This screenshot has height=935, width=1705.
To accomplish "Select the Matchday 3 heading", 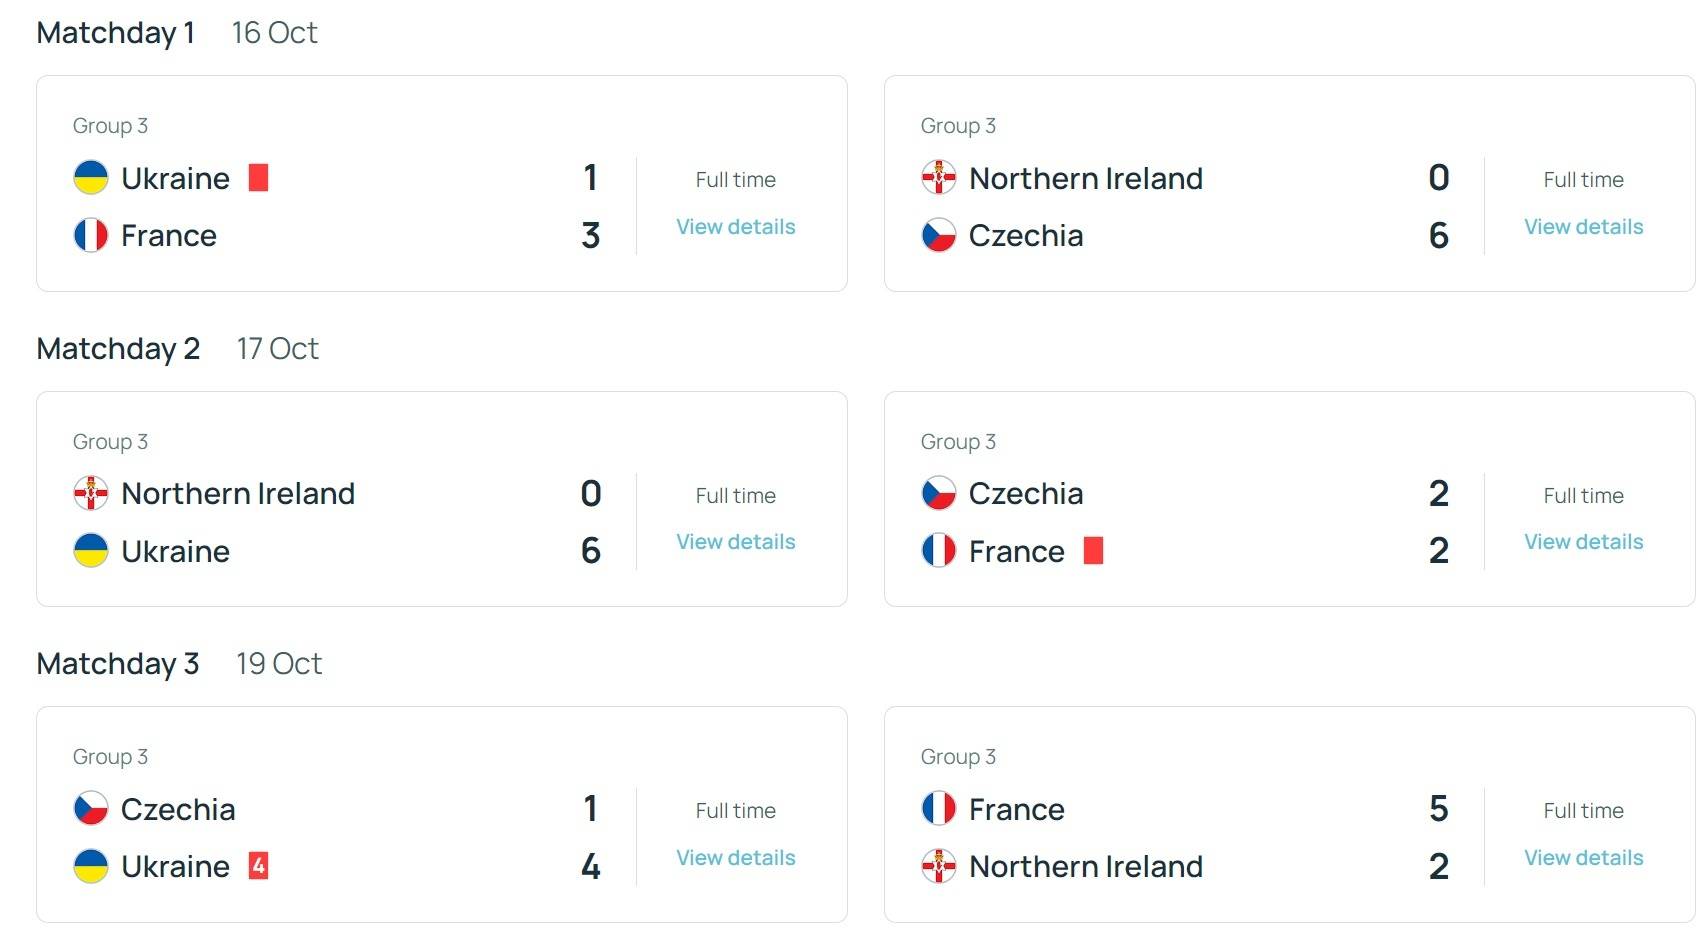I will tap(118, 664).
